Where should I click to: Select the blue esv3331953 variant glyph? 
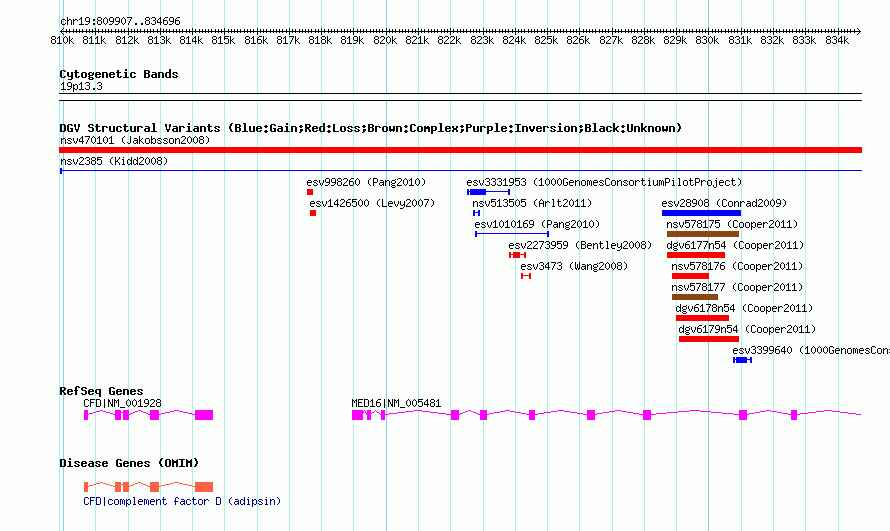pyautogui.click(x=488, y=192)
